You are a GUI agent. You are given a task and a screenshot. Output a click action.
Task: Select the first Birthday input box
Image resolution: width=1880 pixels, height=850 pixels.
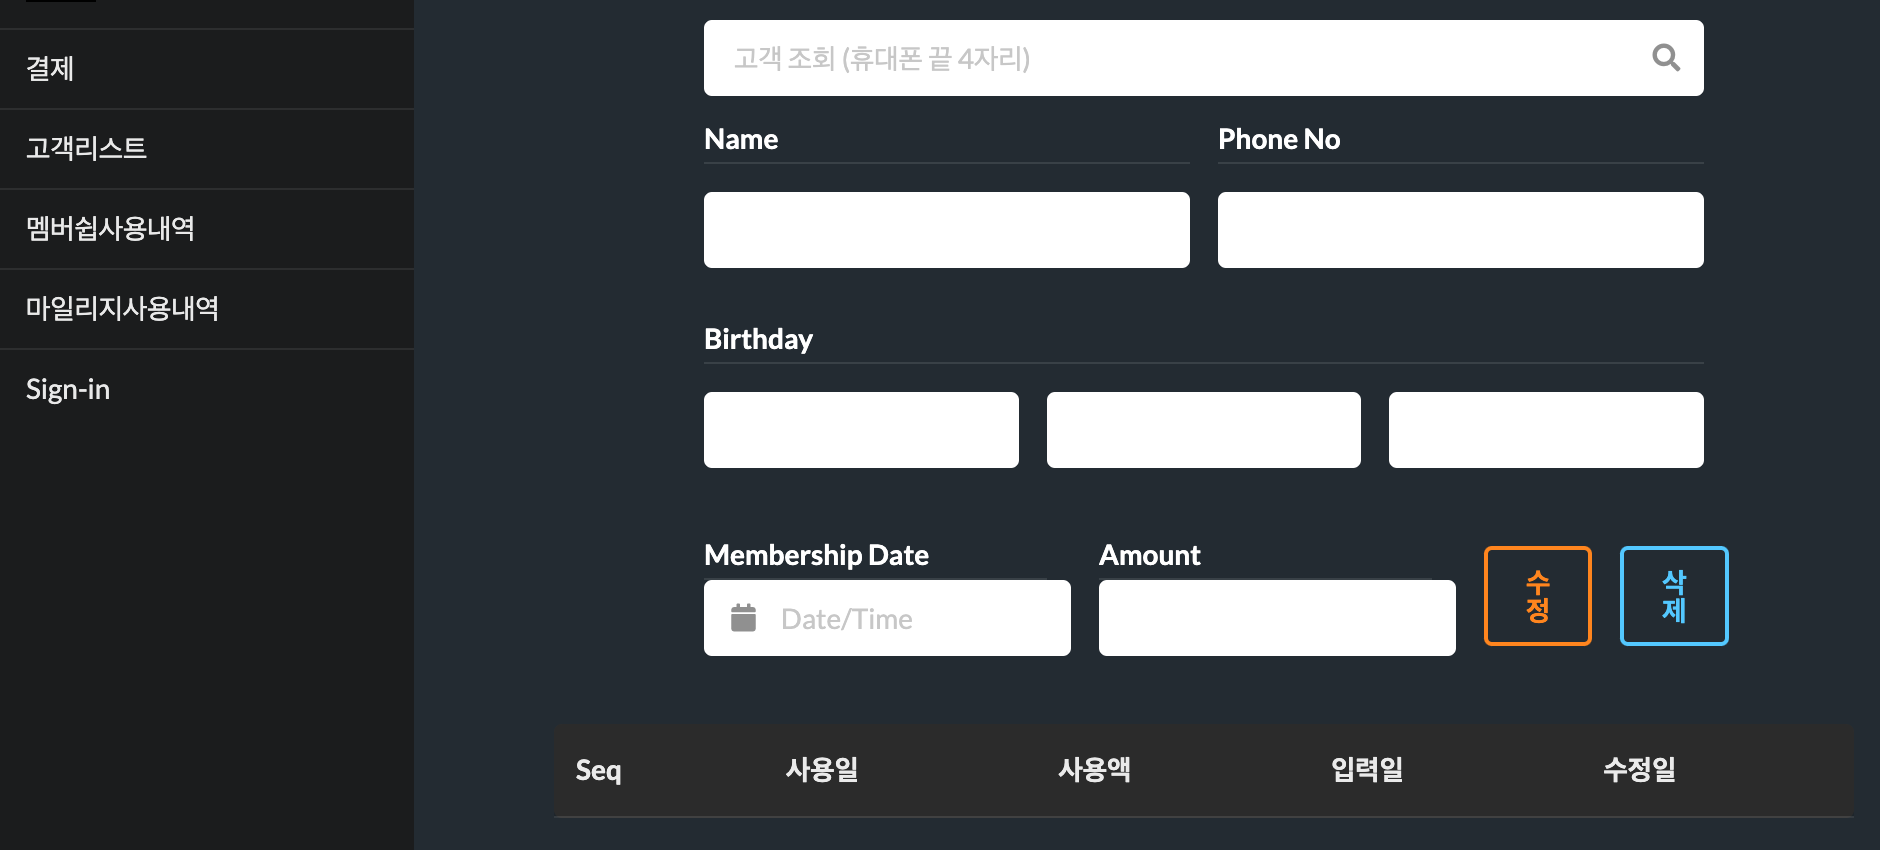pyautogui.click(x=861, y=430)
